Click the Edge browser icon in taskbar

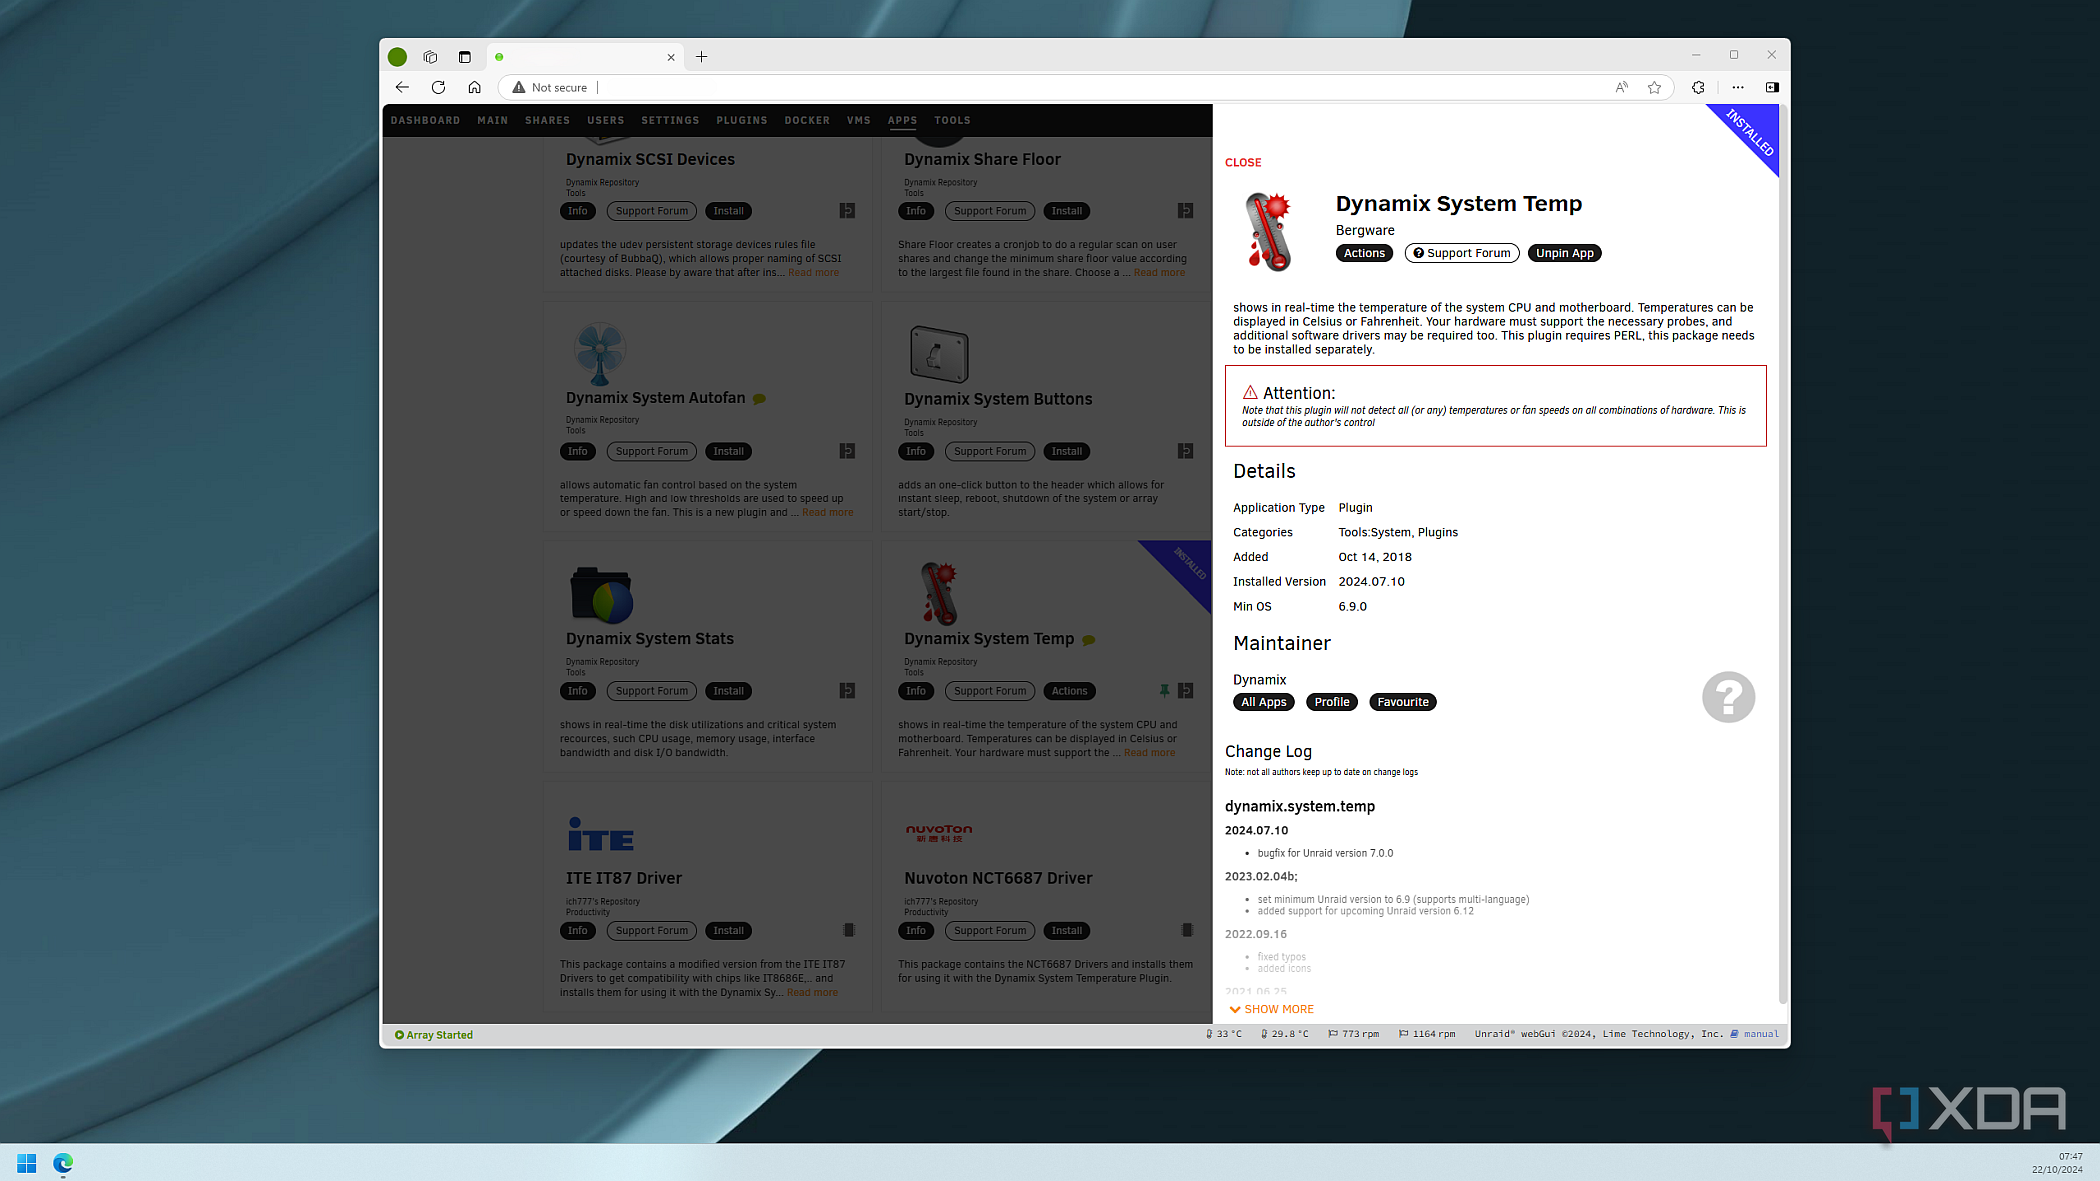point(63,1163)
